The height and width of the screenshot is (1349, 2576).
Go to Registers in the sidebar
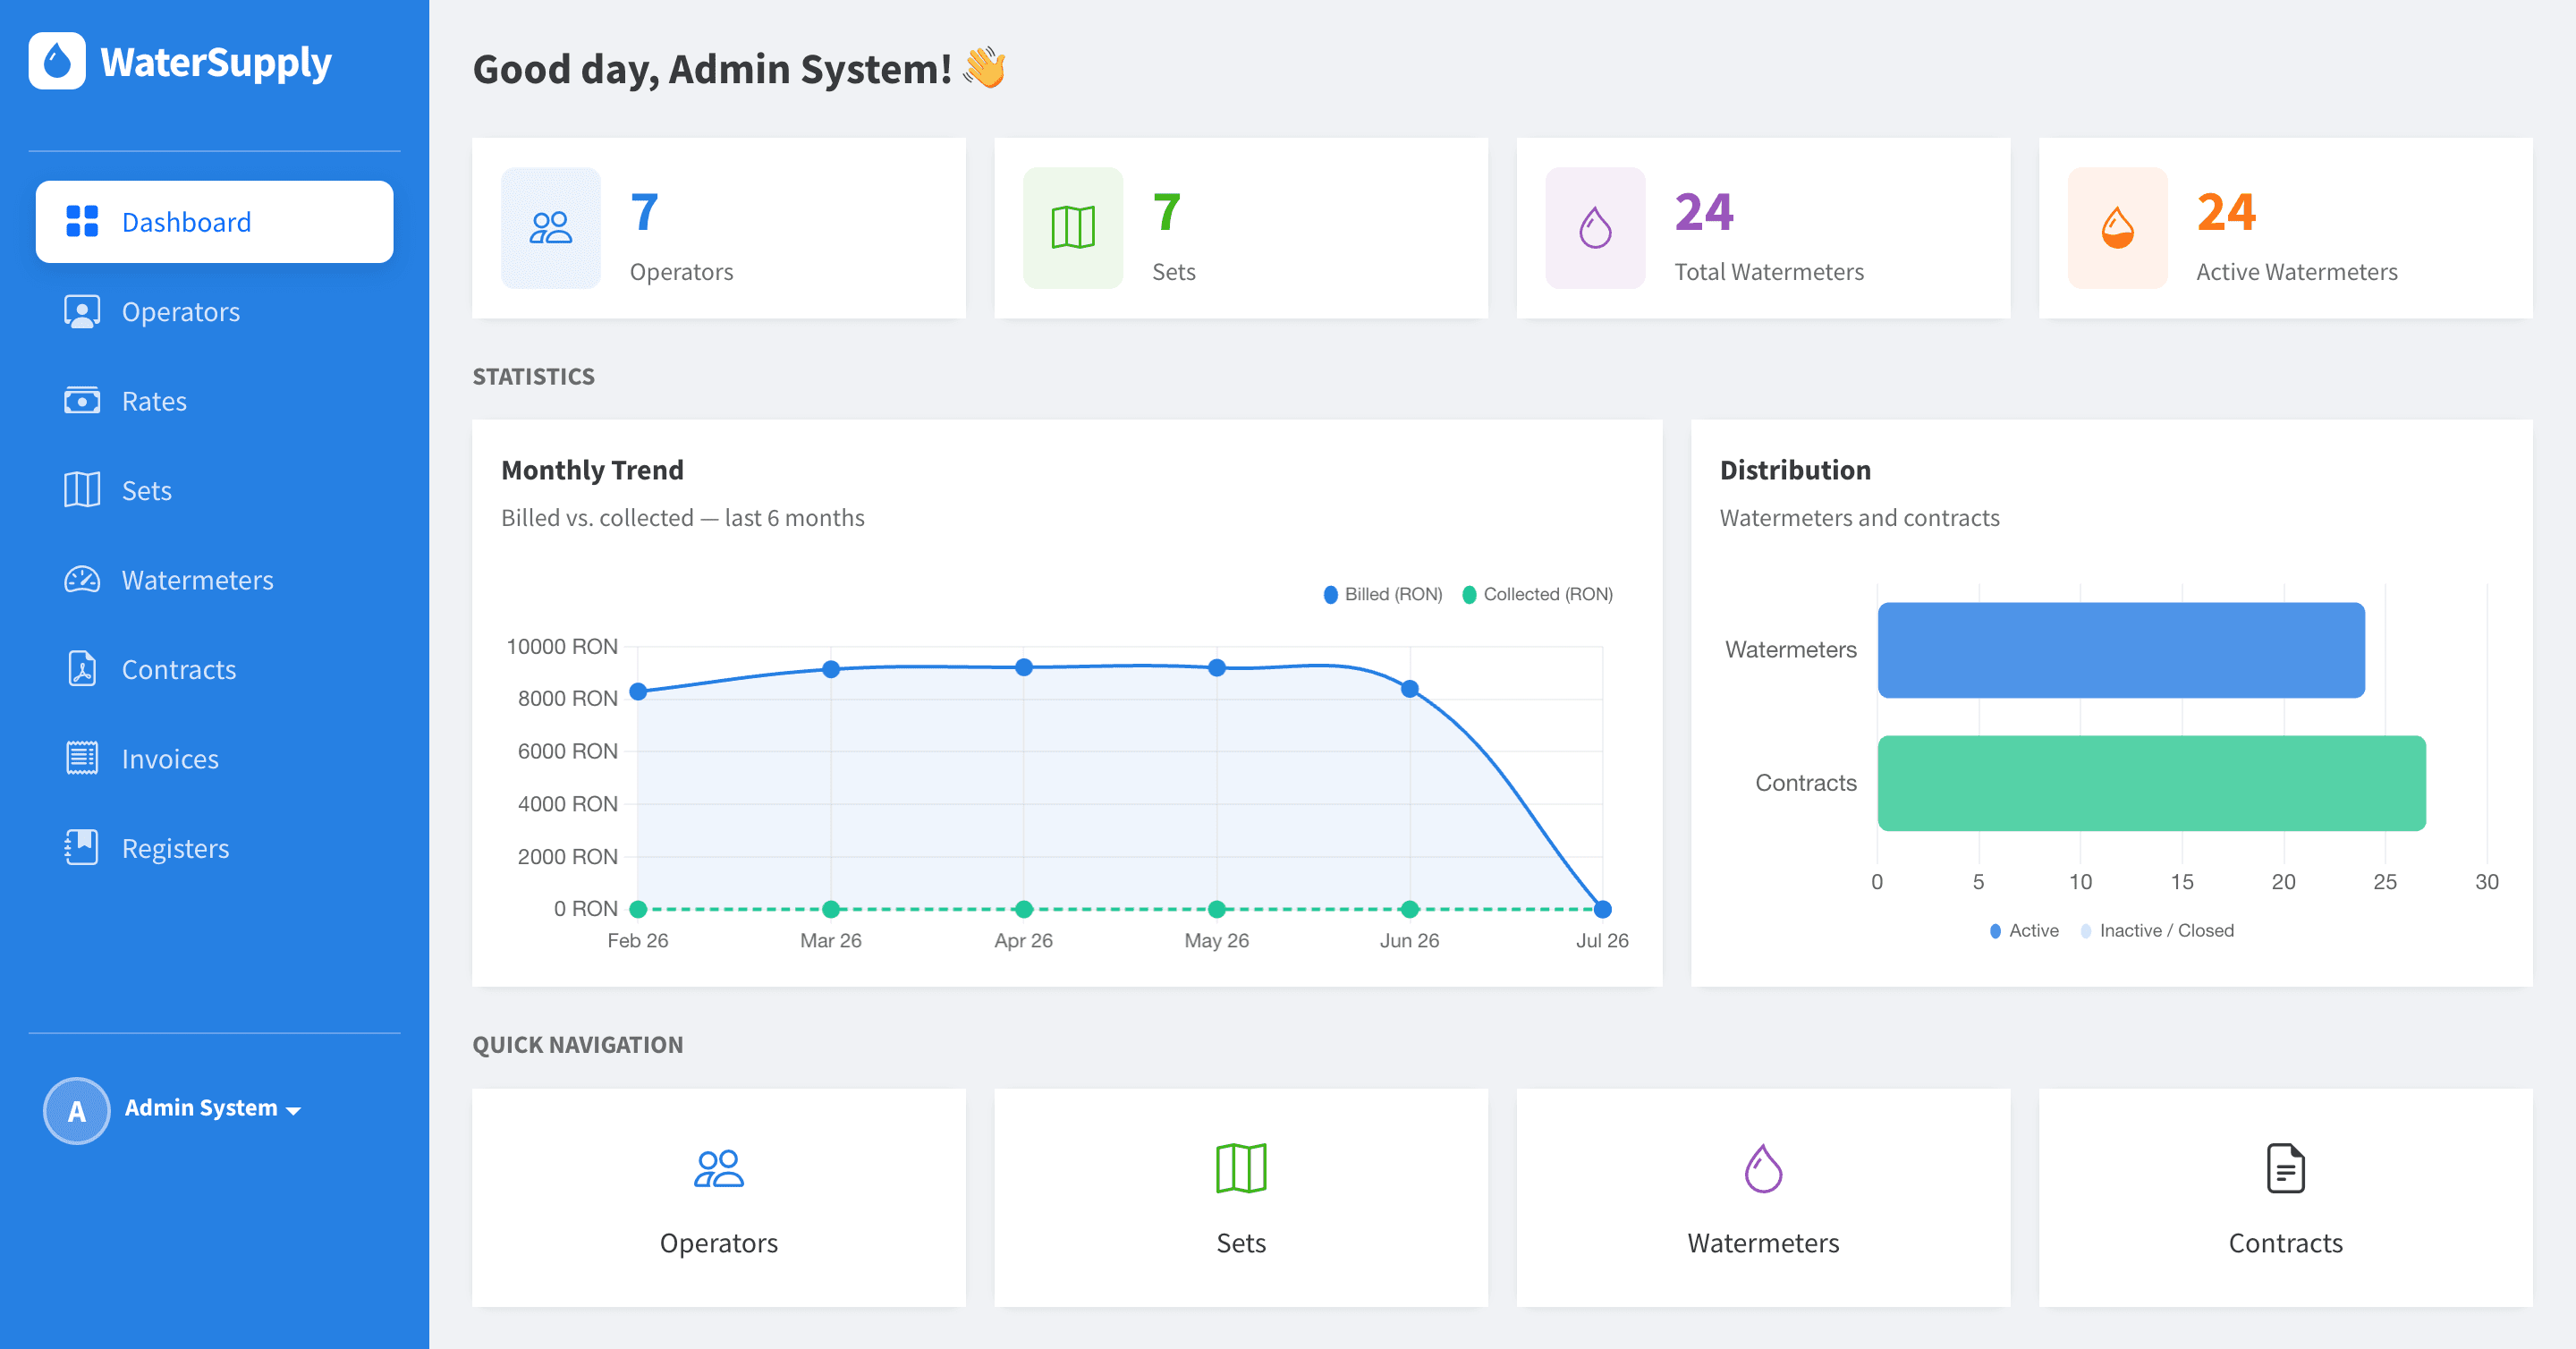[x=214, y=848]
